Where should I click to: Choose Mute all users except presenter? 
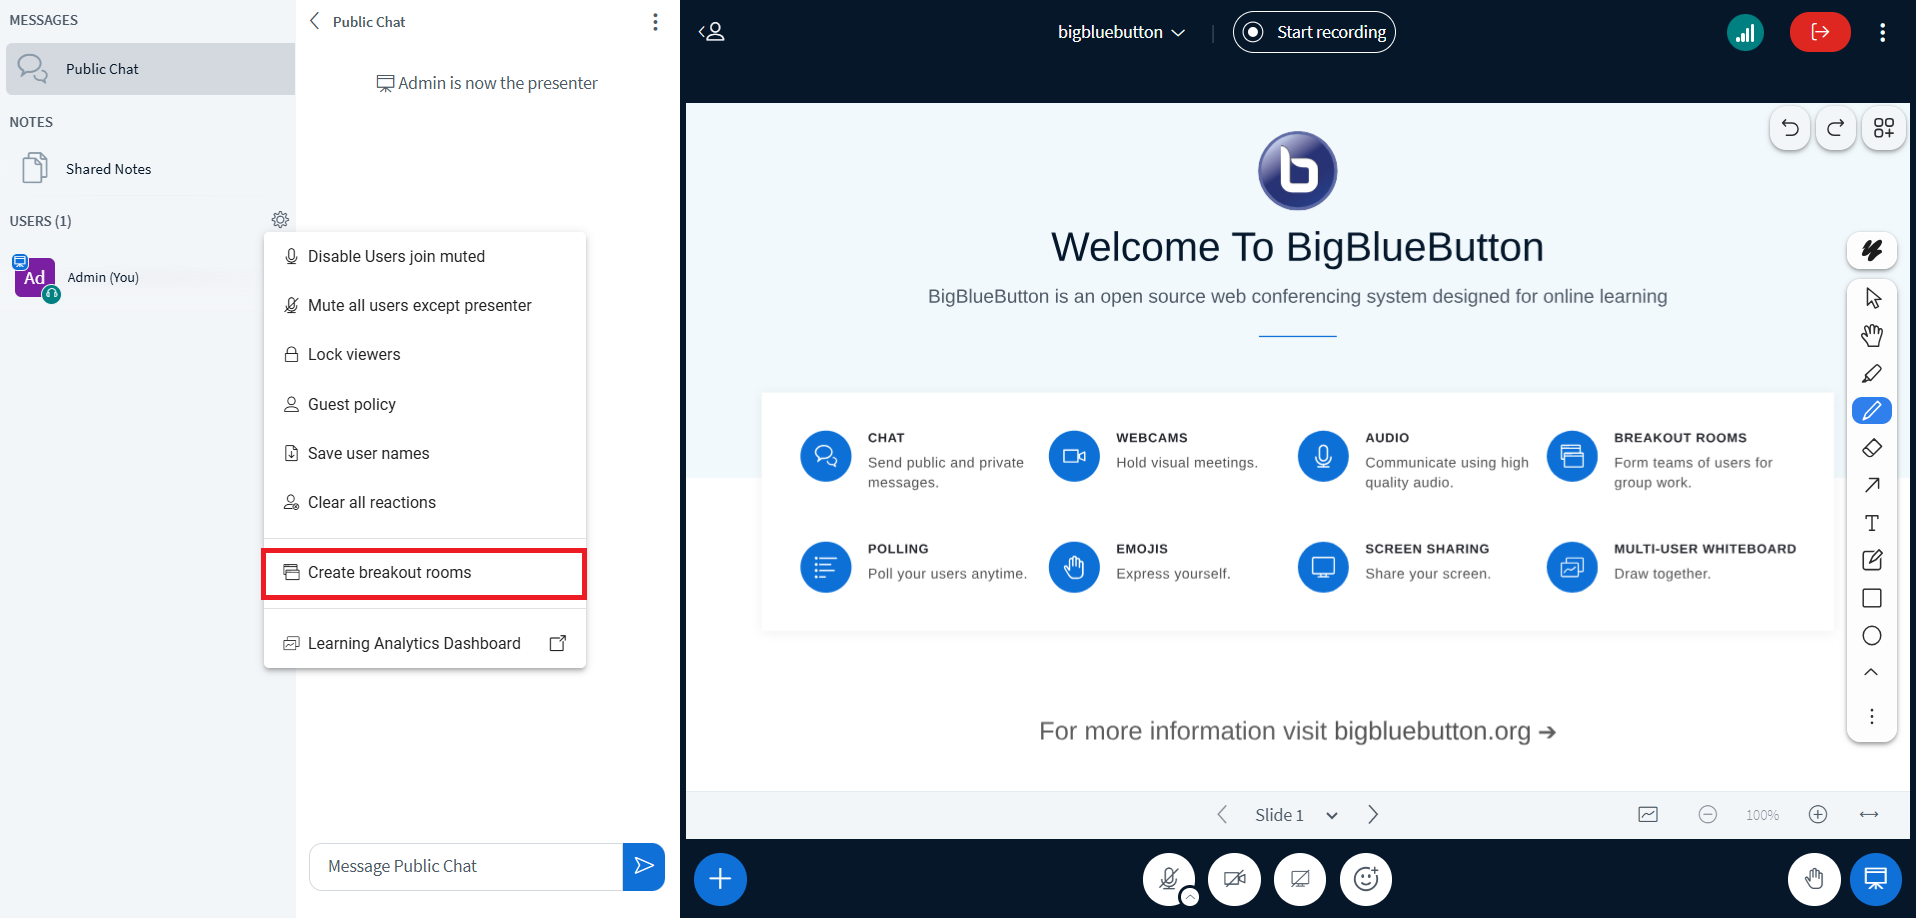pos(425,305)
